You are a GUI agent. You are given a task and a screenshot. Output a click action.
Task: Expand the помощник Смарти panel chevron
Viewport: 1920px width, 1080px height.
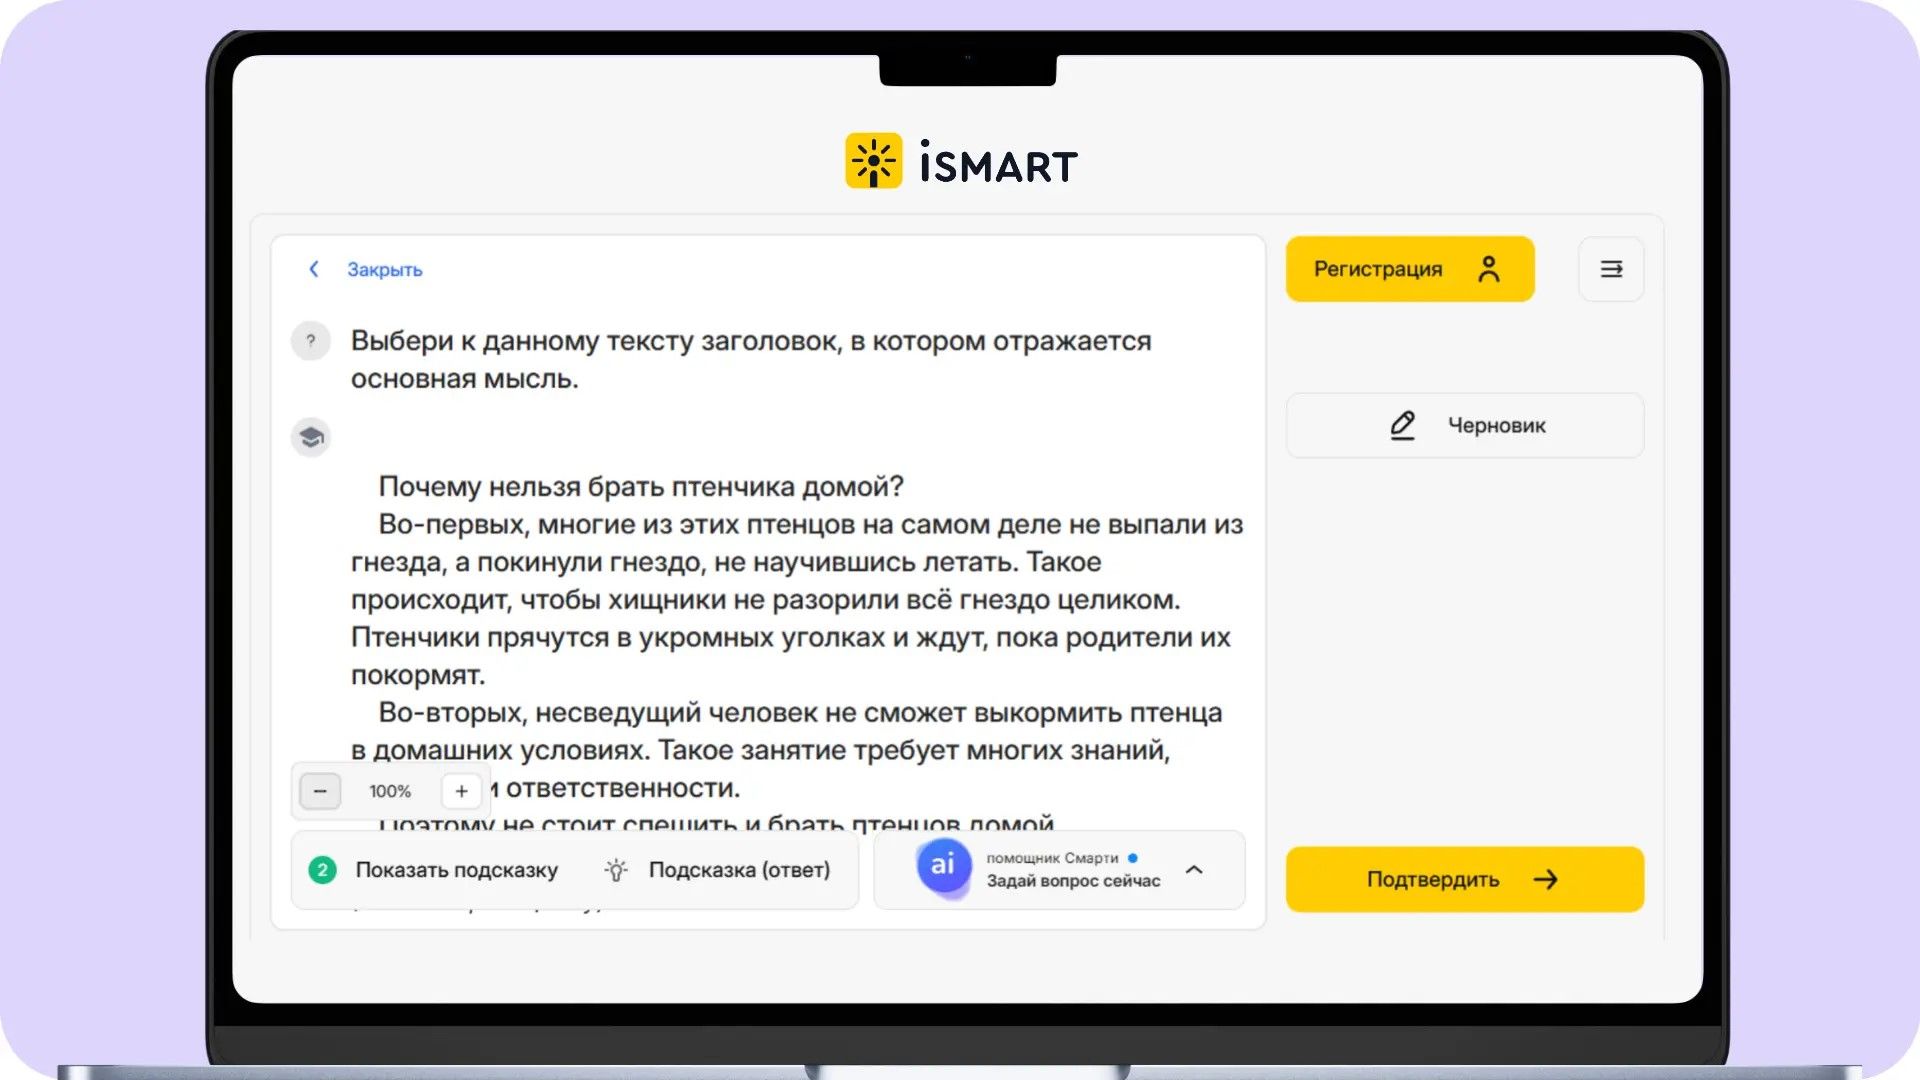pyautogui.click(x=1194, y=870)
